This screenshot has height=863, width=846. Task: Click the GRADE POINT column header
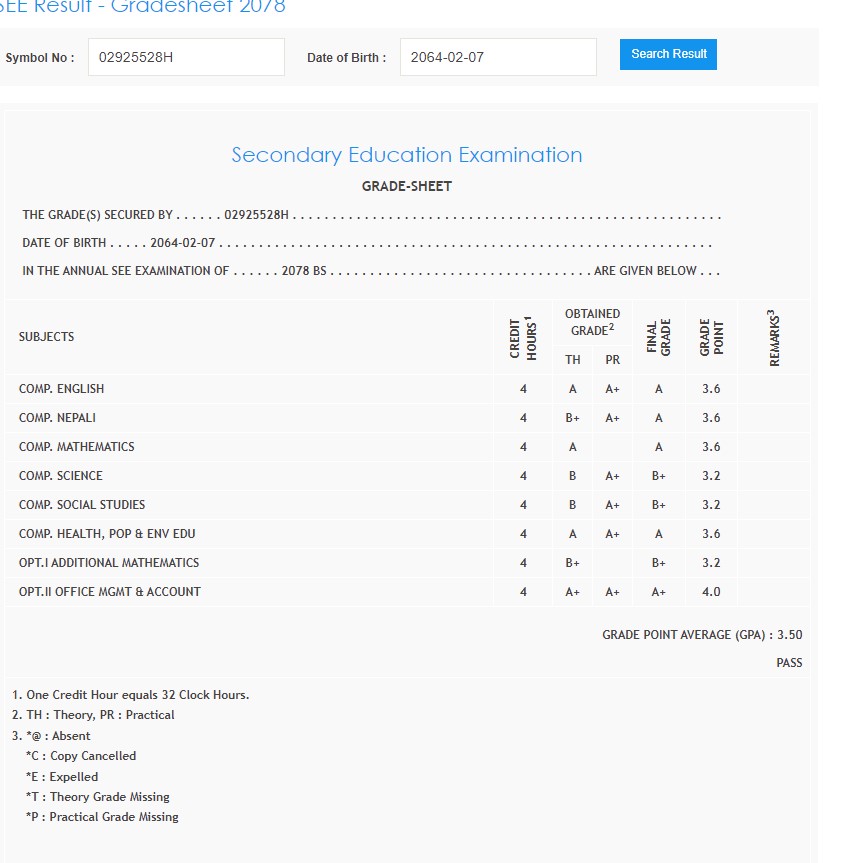point(711,338)
